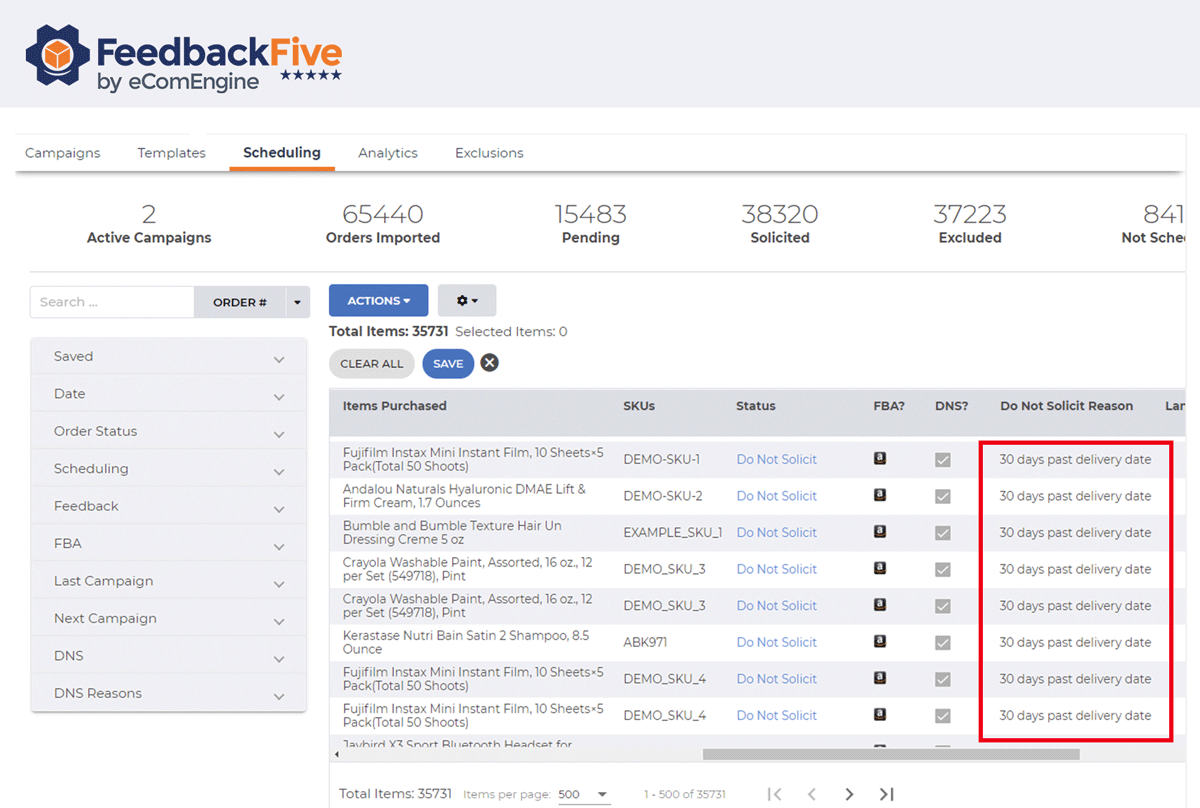Go to the next page arrow
Screen dimensions: 1200x808
coord(849,794)
